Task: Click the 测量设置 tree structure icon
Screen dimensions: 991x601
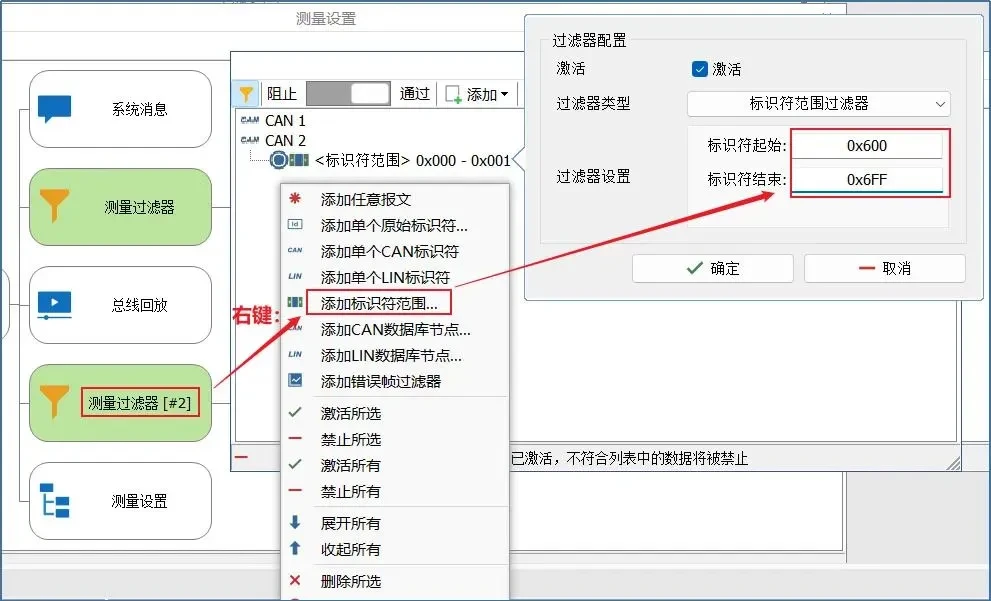Action: [x=54, y=501]
